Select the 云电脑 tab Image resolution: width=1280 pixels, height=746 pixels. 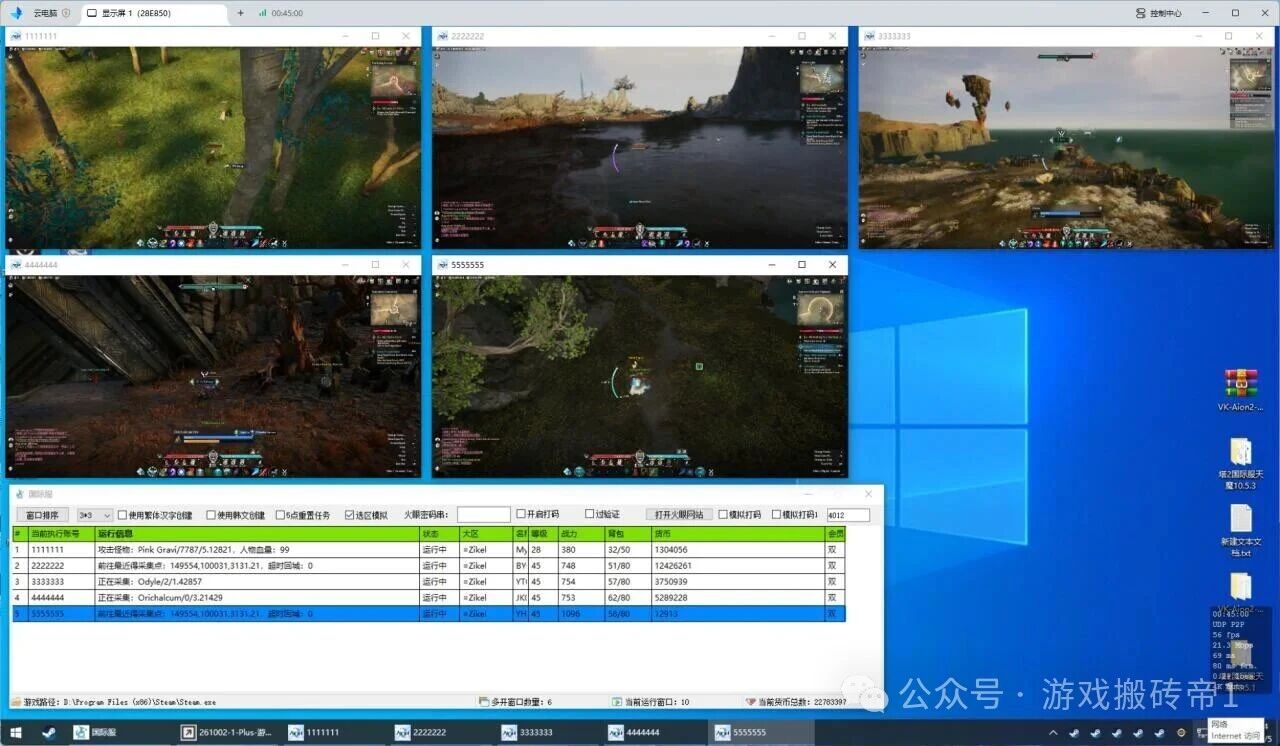click(52, 13)
